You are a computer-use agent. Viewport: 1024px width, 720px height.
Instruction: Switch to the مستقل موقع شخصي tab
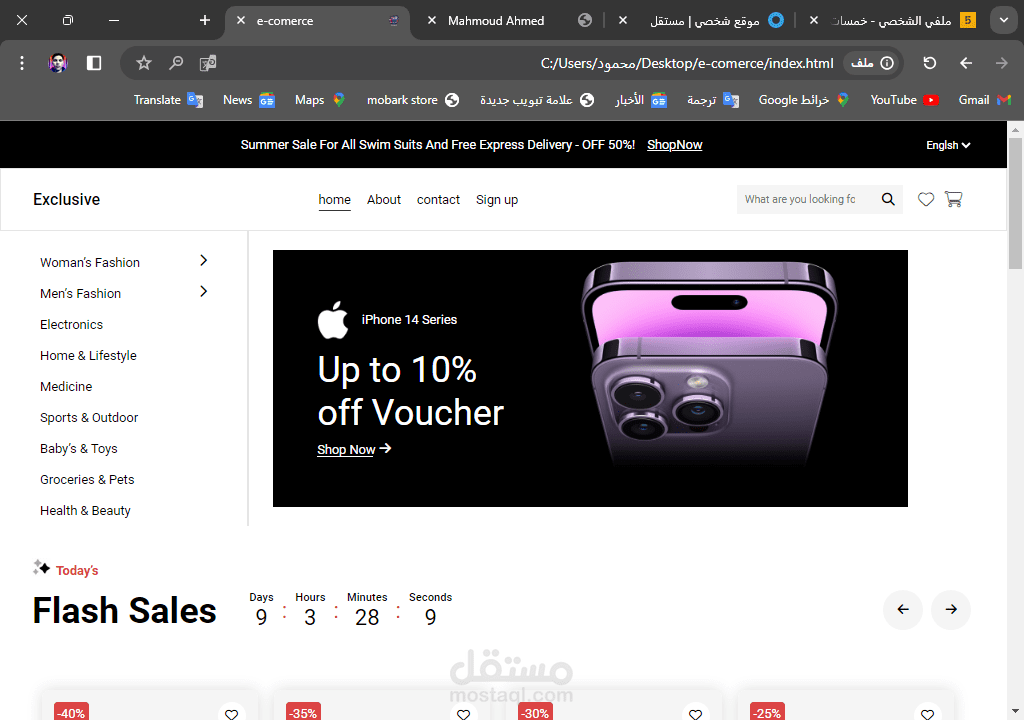pyautogui.click(x=705, y=21)
